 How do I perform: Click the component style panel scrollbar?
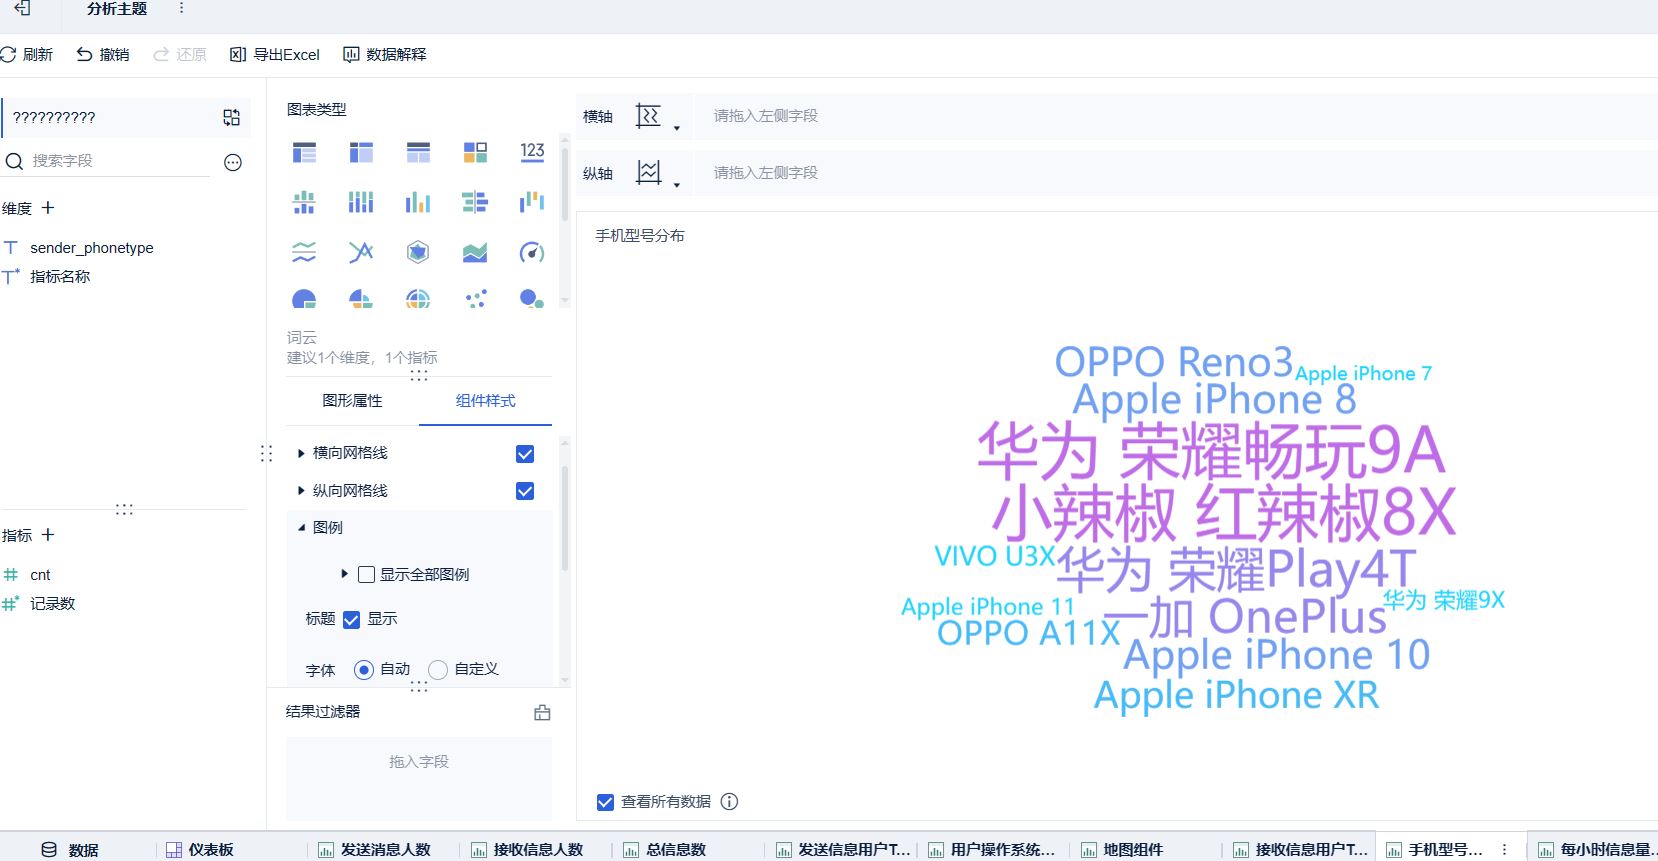[x=565, y=518]
